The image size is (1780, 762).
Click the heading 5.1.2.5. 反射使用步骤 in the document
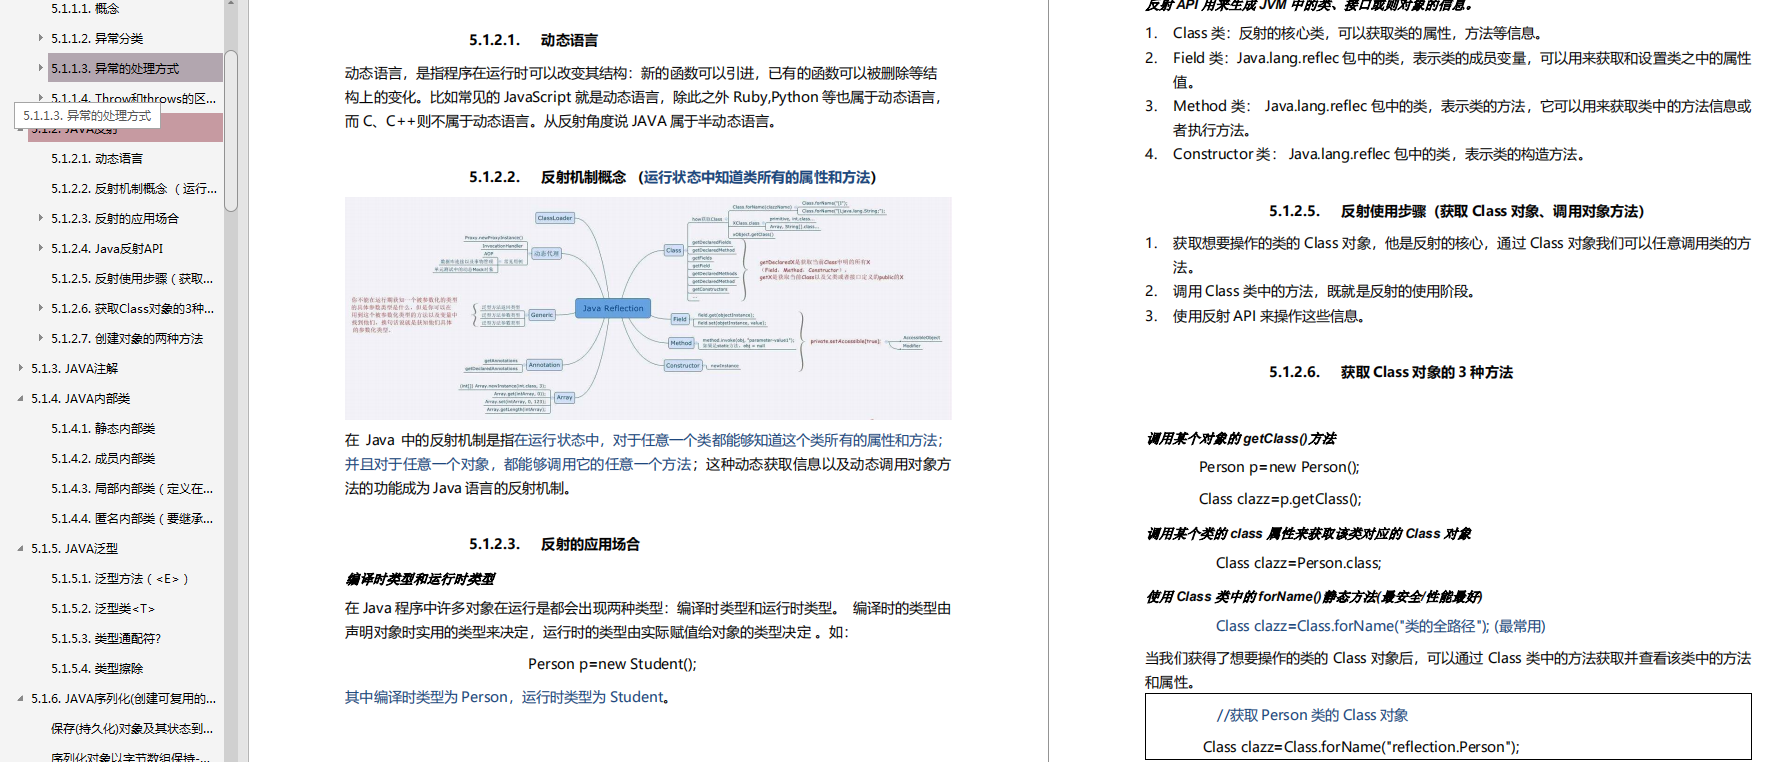(1456, 211)
